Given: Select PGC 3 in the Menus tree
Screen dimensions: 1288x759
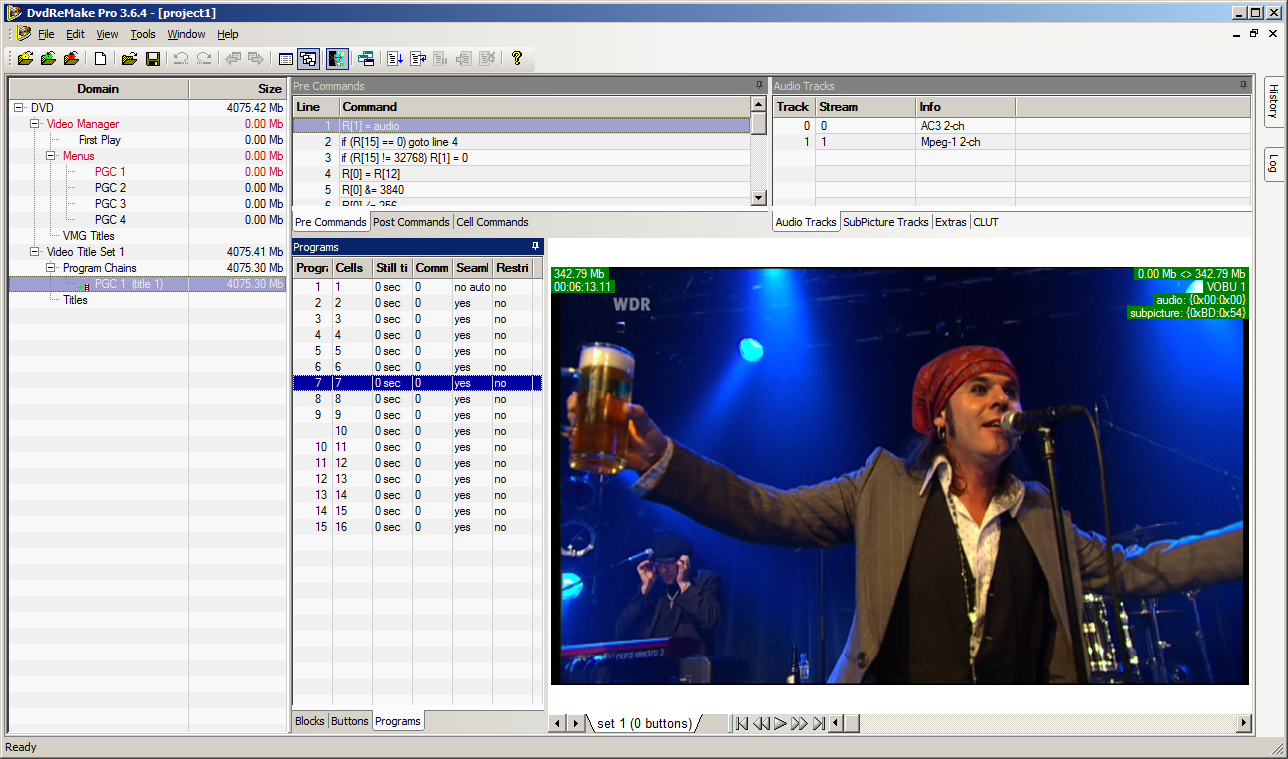Looking at the screenshot, I should (x=110, y=204).
